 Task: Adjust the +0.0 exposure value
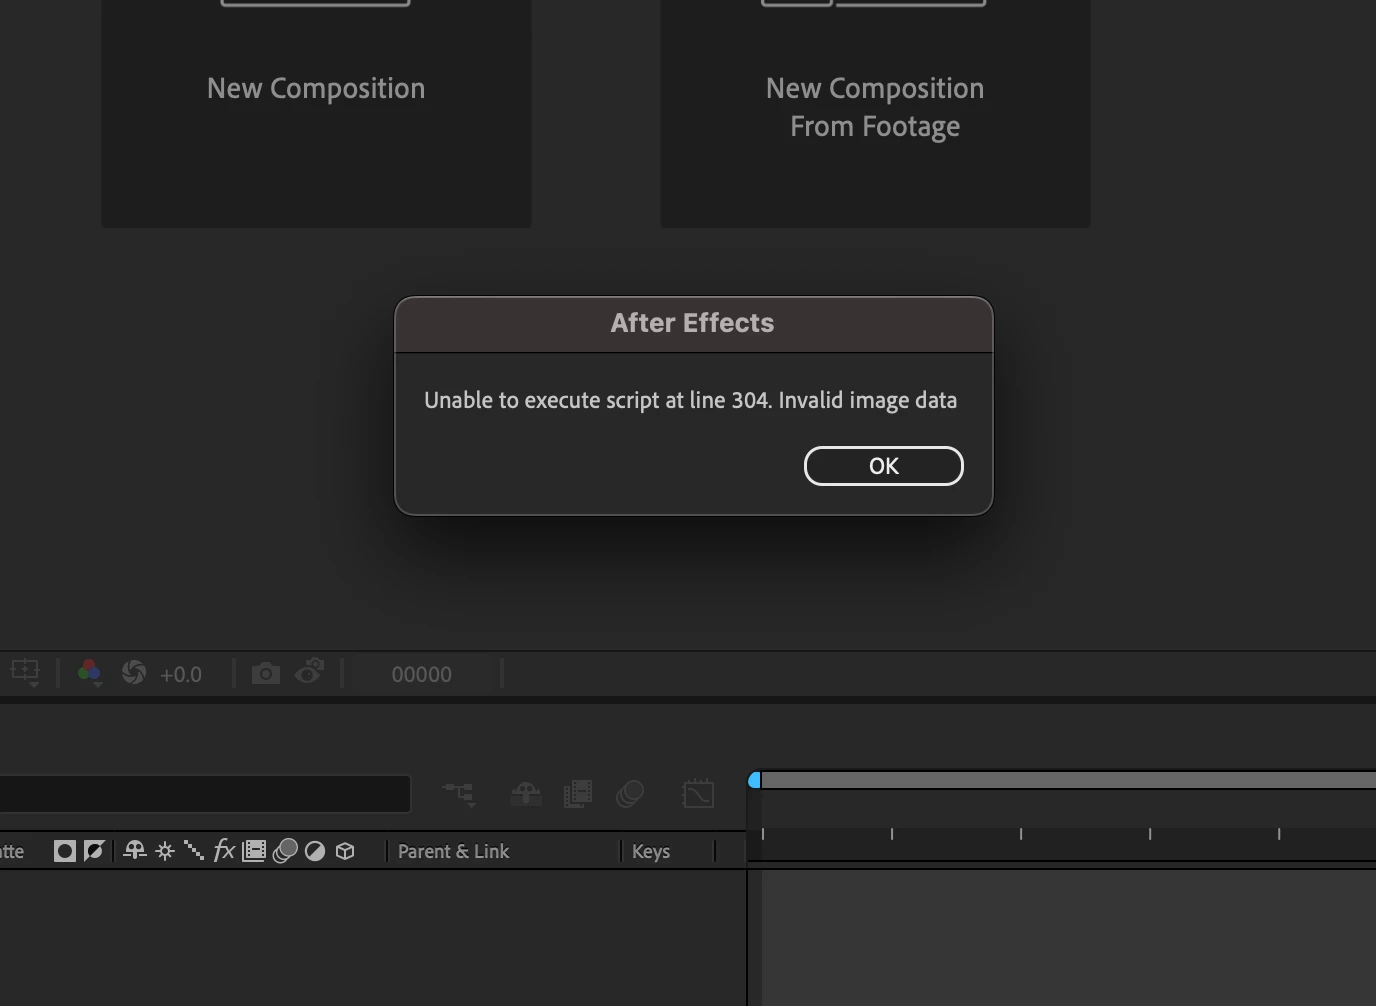point(181,675)
